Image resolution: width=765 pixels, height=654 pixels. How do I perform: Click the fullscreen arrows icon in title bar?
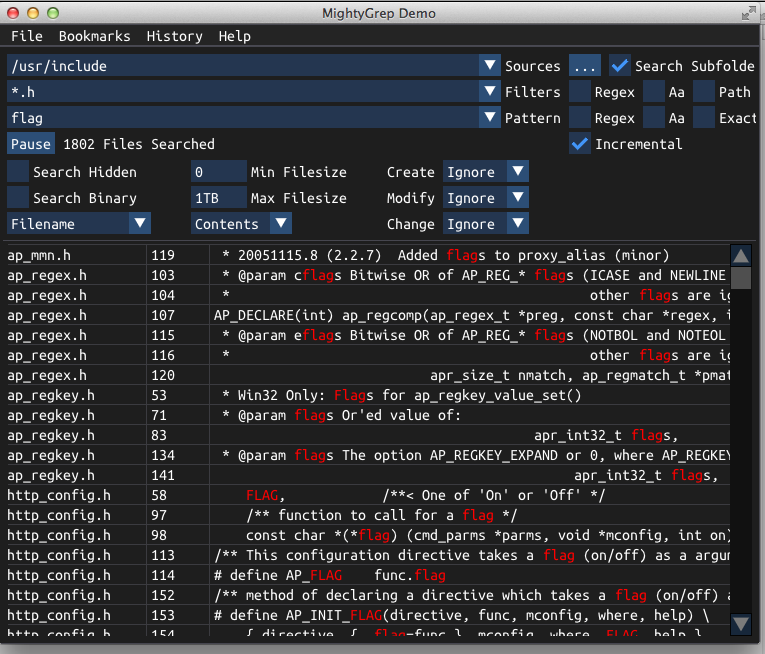tap(749, 13)
